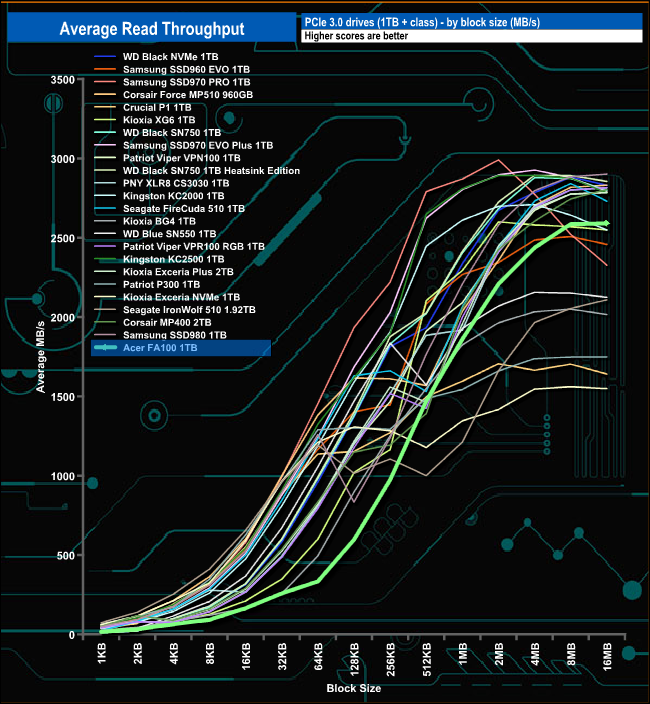
Task: Click the 16KB block size label
Action: pyautogui.click(x=246, y=656)
